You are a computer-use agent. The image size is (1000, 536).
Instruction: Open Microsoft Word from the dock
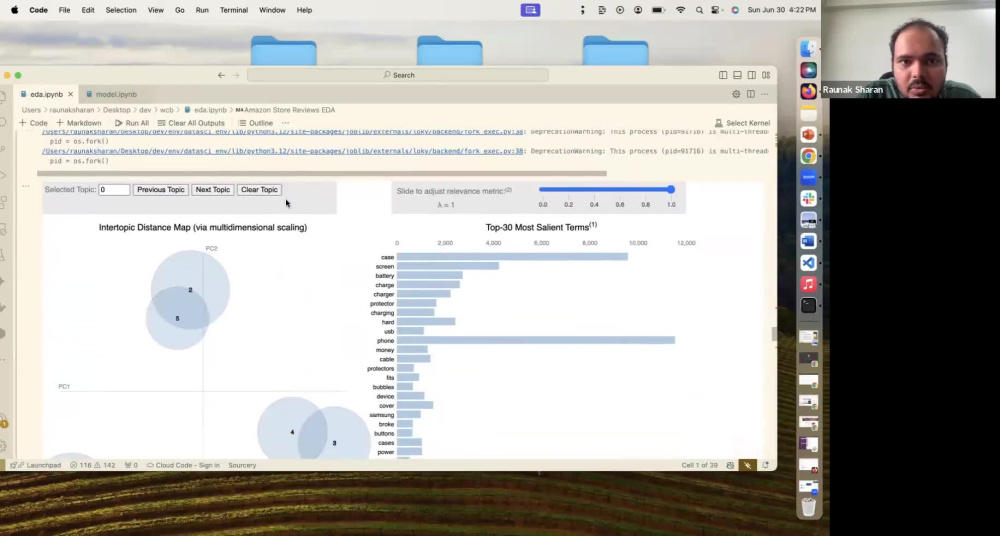808,241
